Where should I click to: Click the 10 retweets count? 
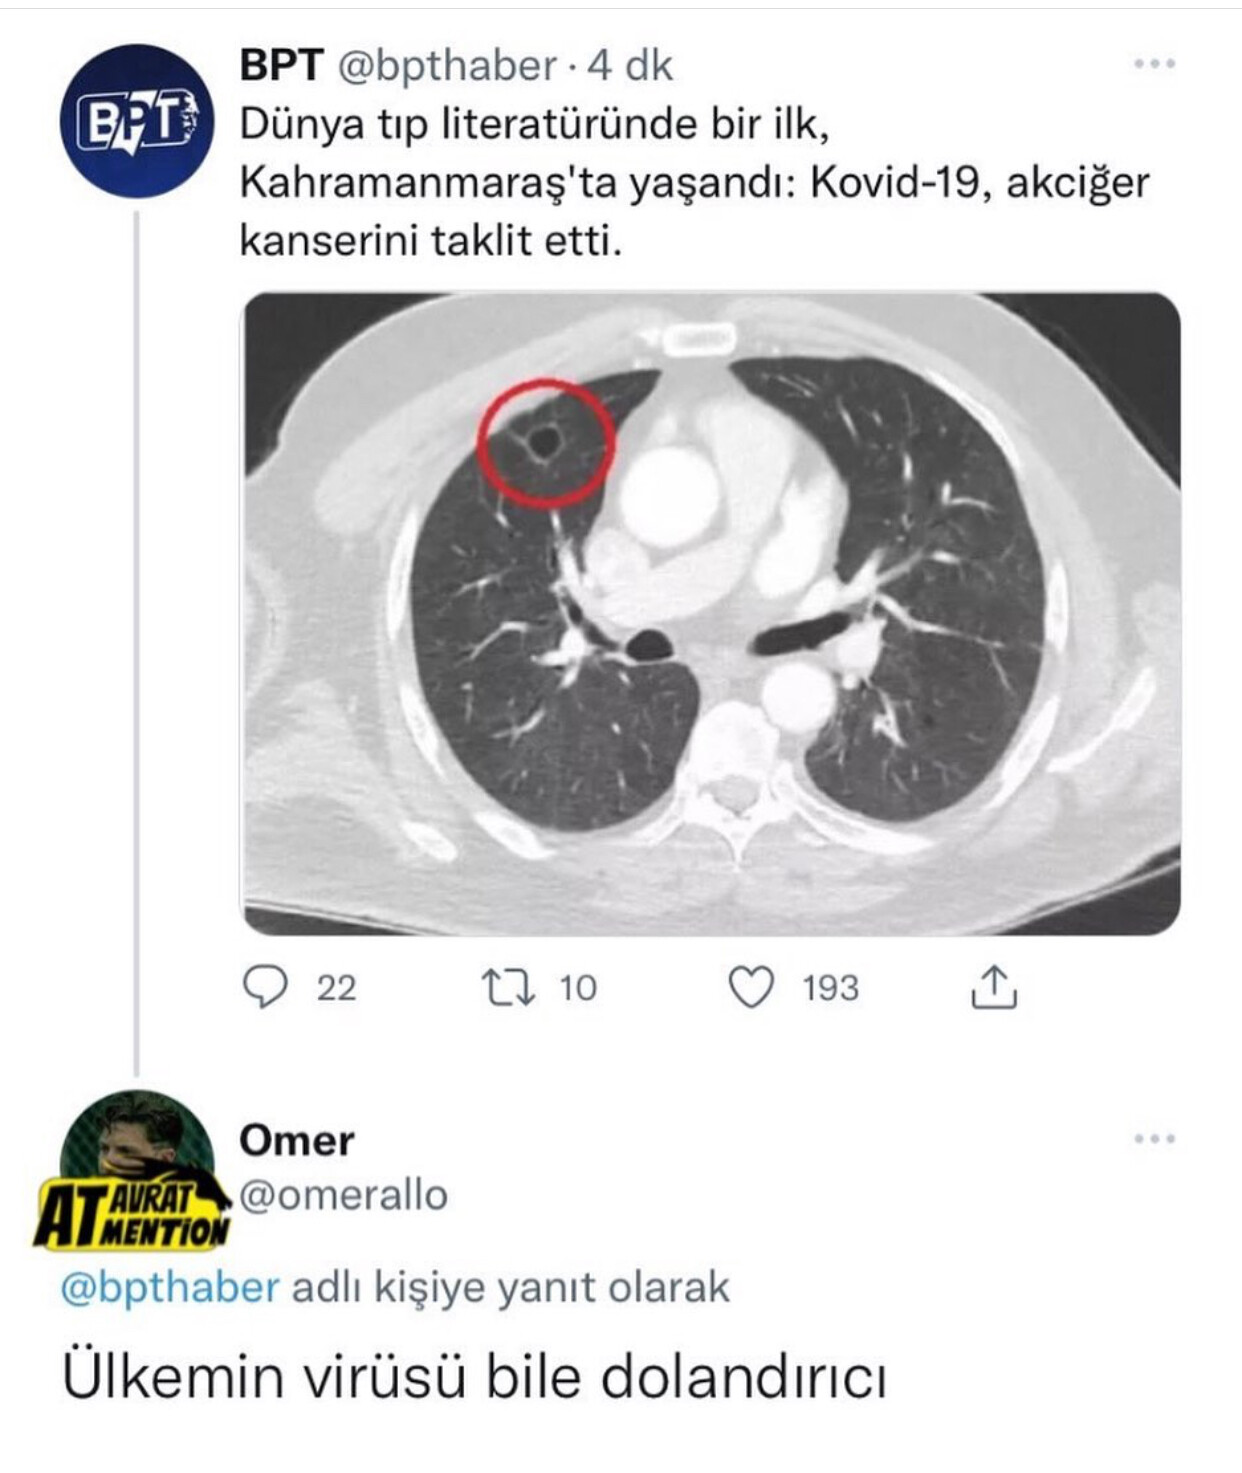[577, 988]
